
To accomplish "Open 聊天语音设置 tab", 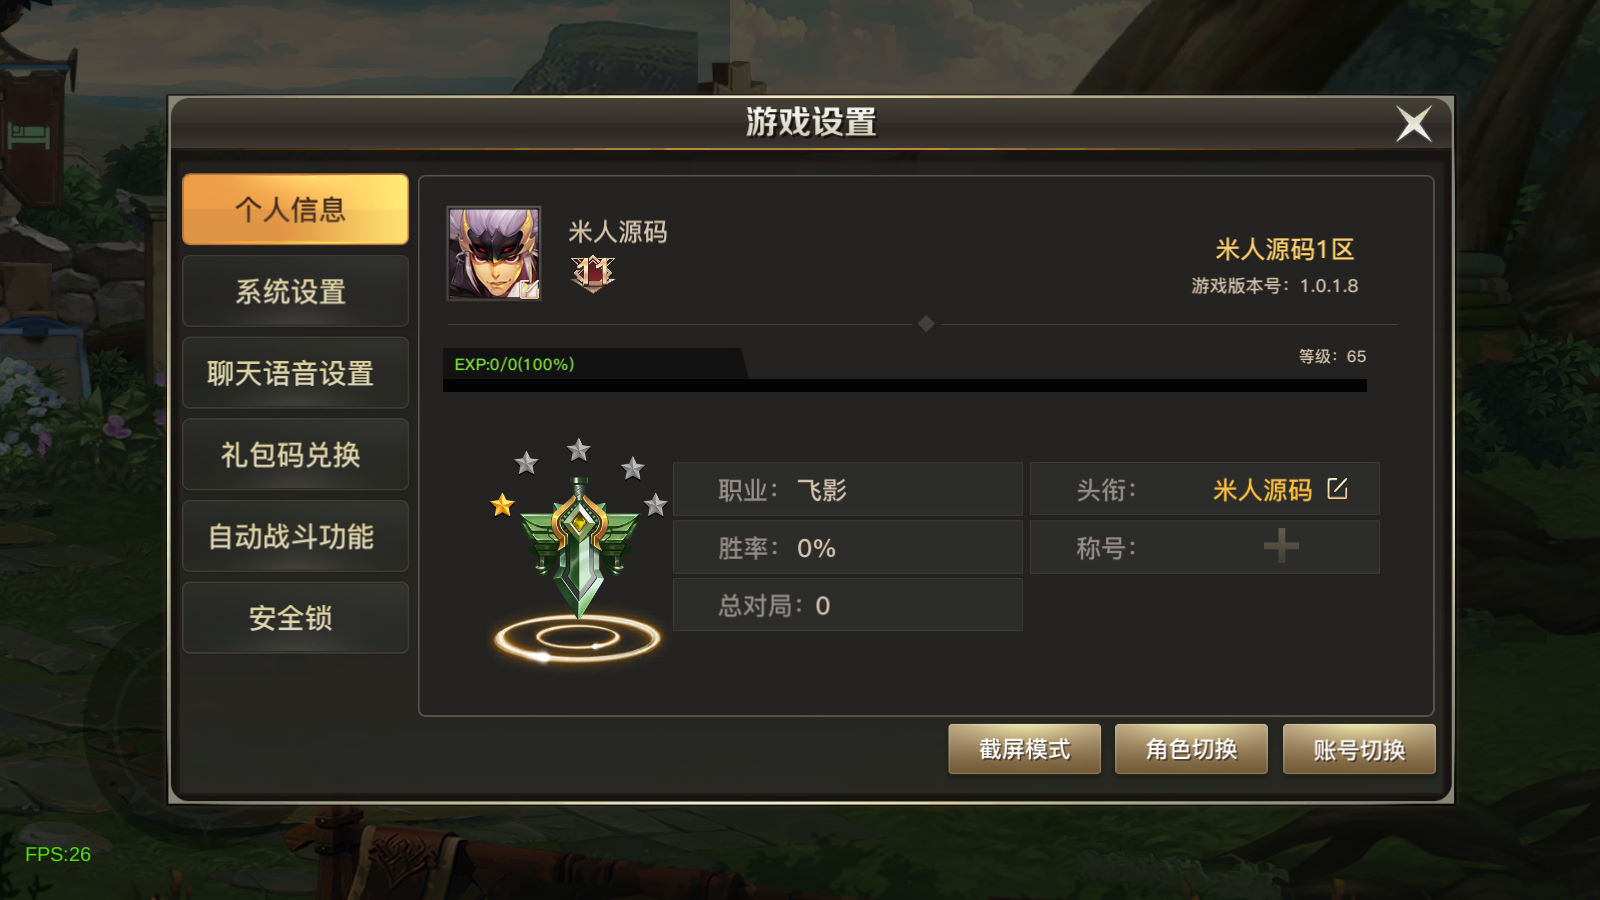I will (x=295, y=373).
